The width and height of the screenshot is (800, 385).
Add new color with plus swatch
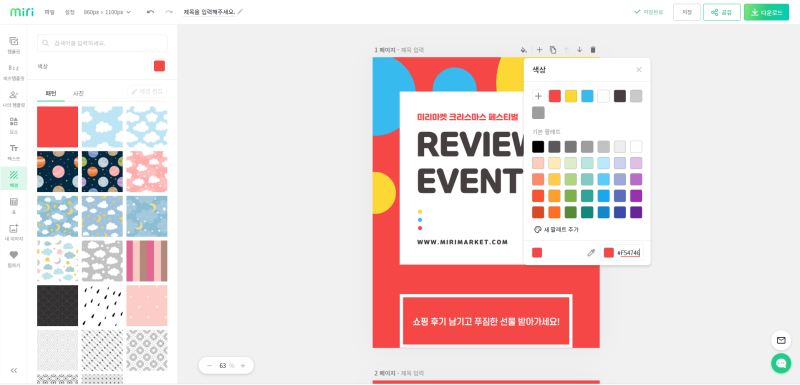(x=538, y=96)
